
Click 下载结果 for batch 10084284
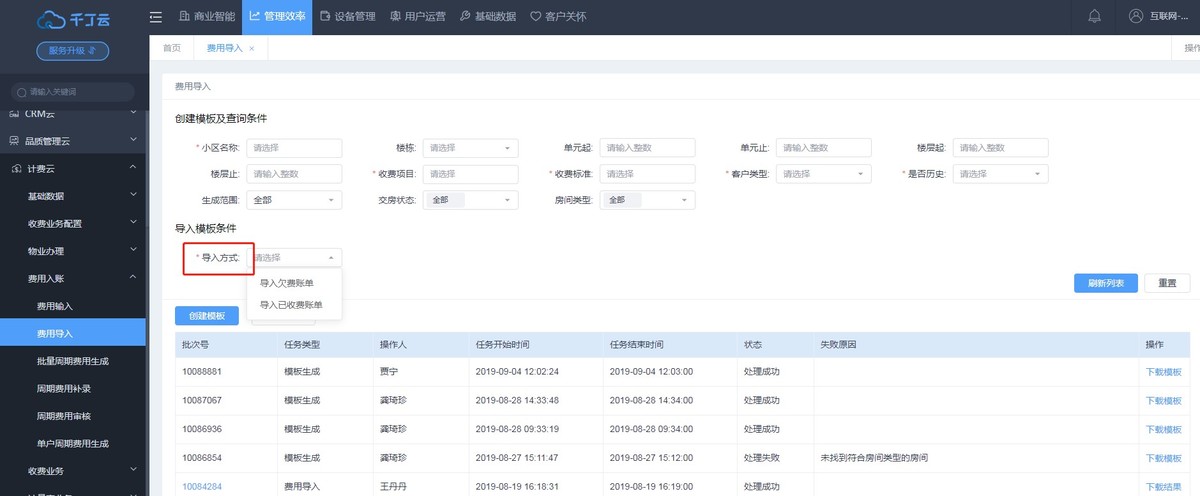click(x=1164, y=487)
